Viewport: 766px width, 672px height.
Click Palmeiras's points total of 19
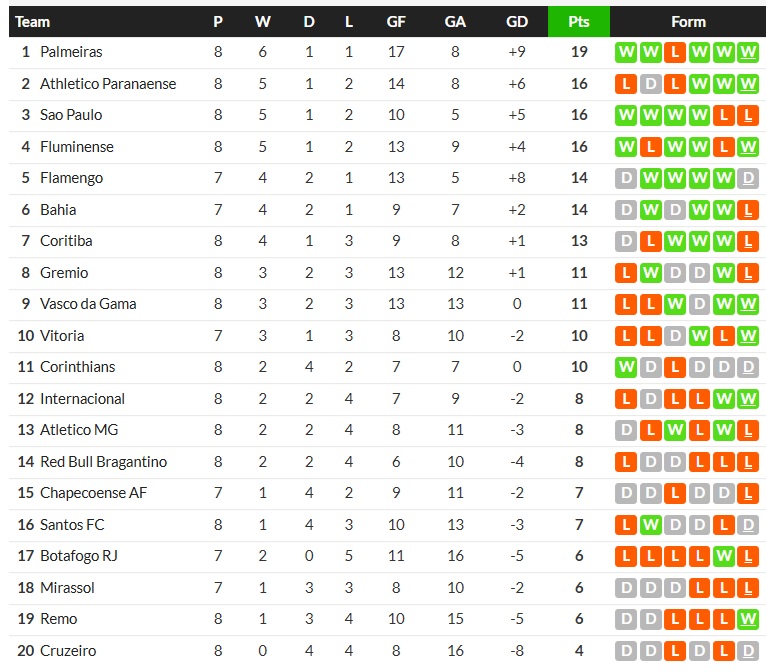pyautogui.click(x=579, y=52)
